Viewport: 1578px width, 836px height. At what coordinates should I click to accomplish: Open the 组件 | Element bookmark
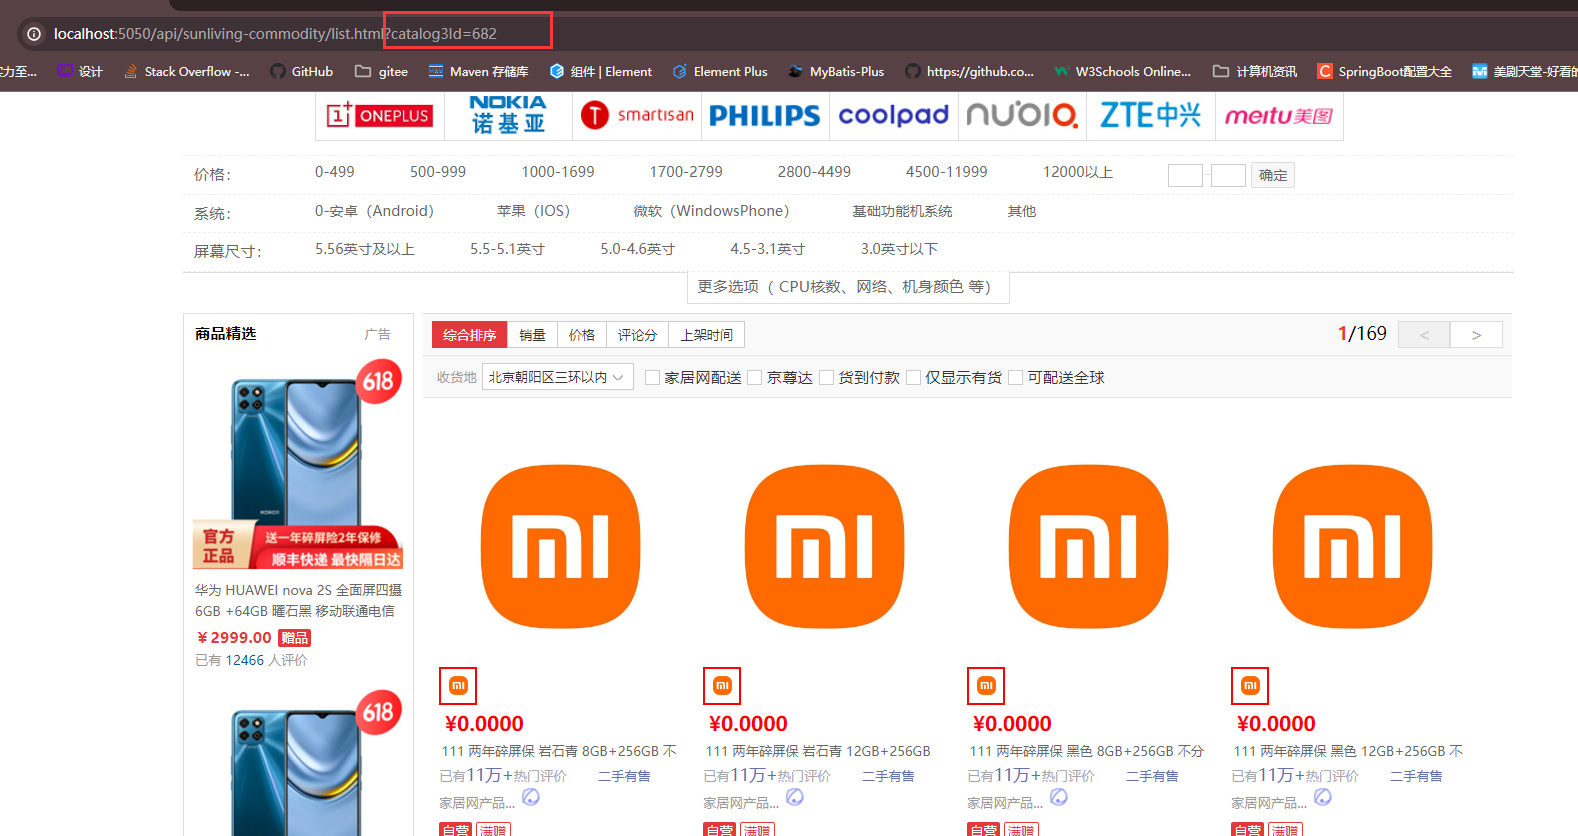[x=600, y=71]
